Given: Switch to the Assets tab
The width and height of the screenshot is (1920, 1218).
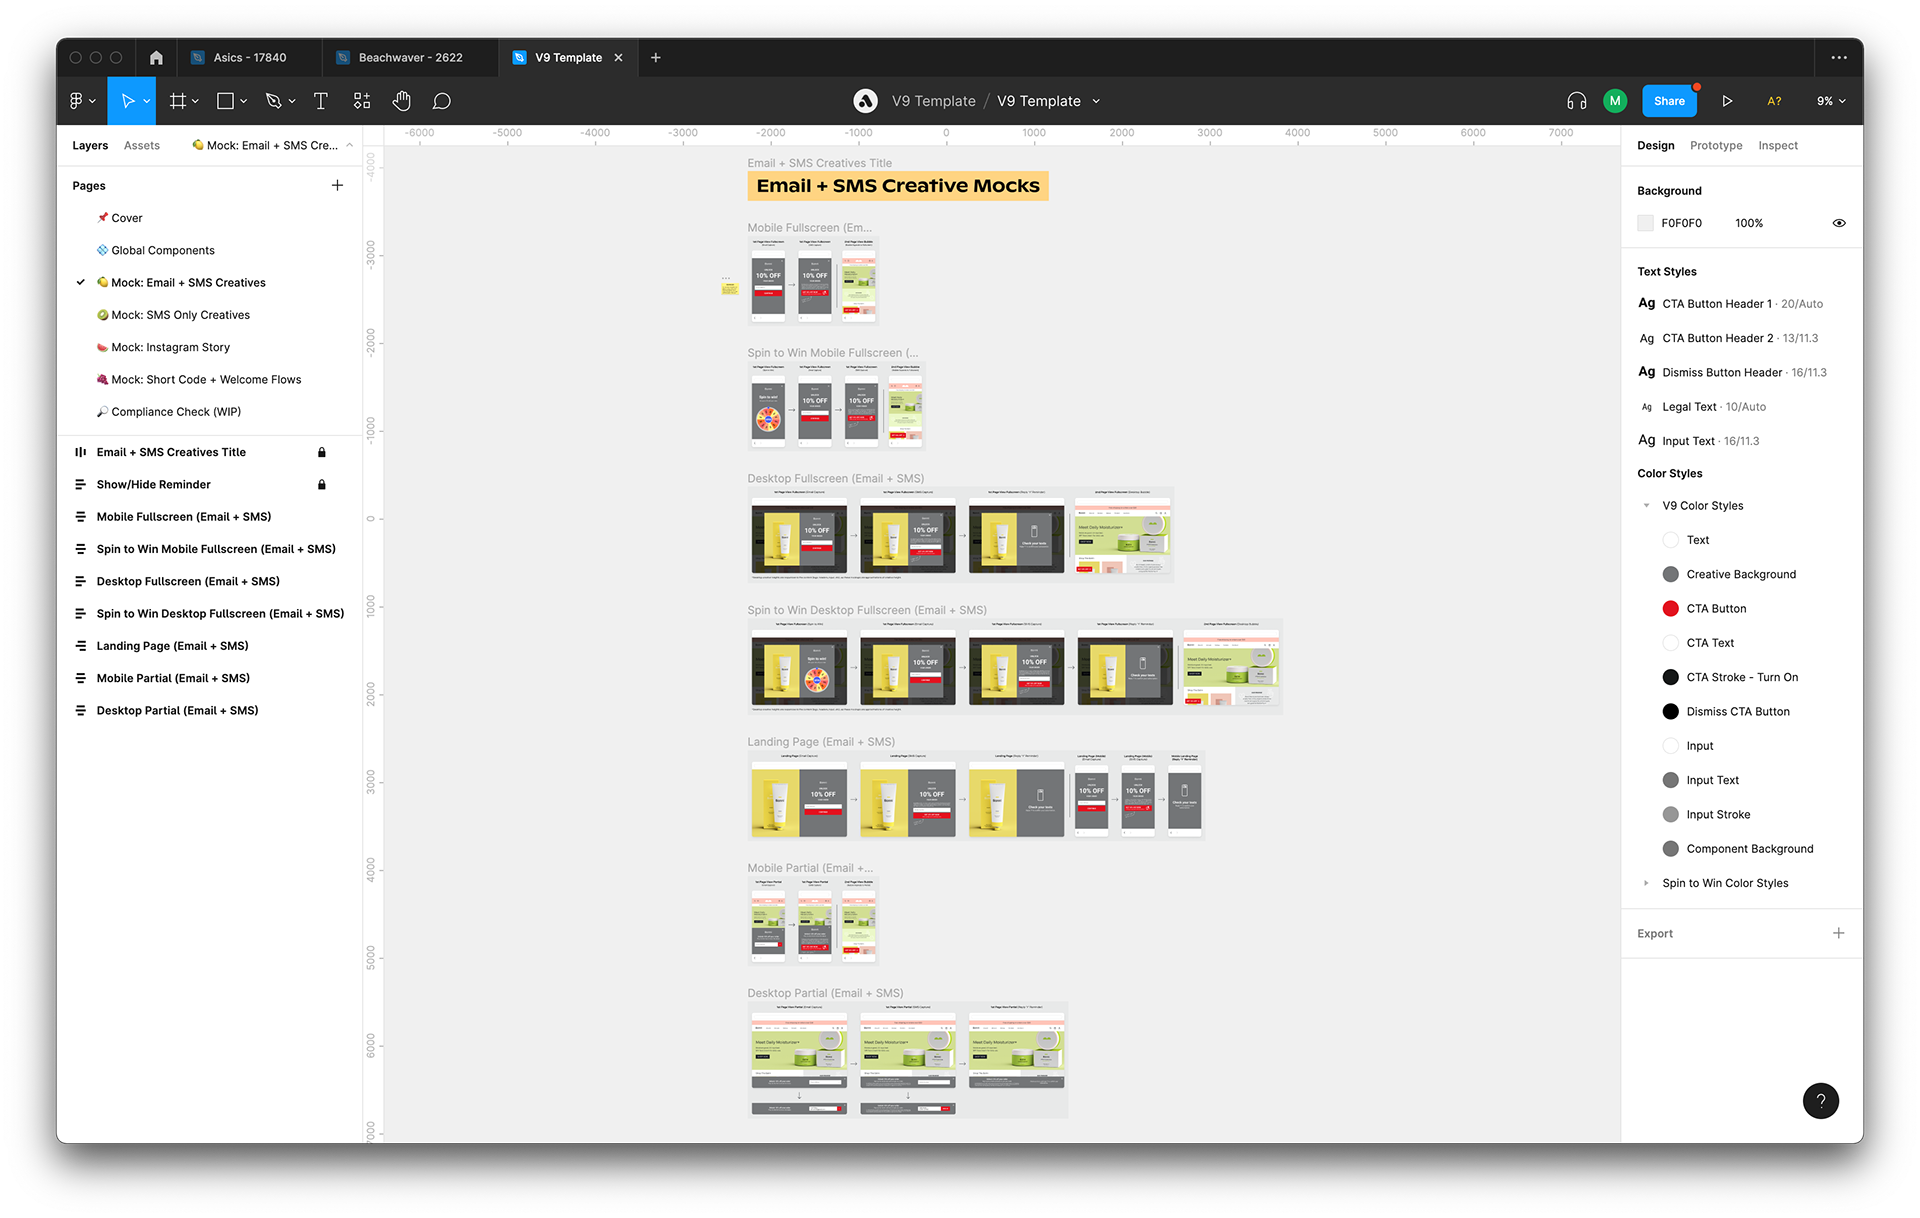Looking at the screenshot, I should pyautogui.click(x=141, y=146).
